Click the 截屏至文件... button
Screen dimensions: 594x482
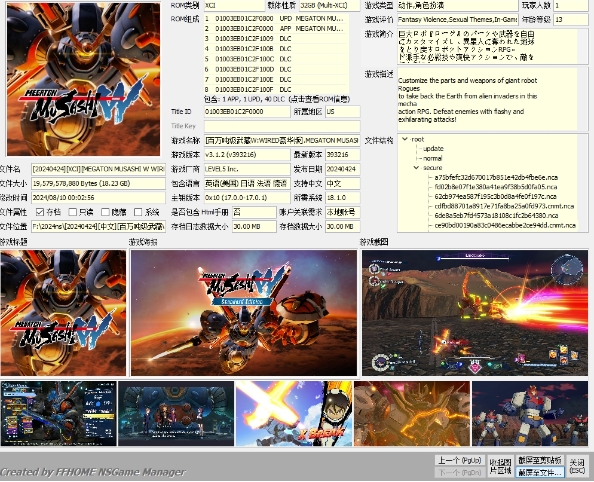coord(539,472)
